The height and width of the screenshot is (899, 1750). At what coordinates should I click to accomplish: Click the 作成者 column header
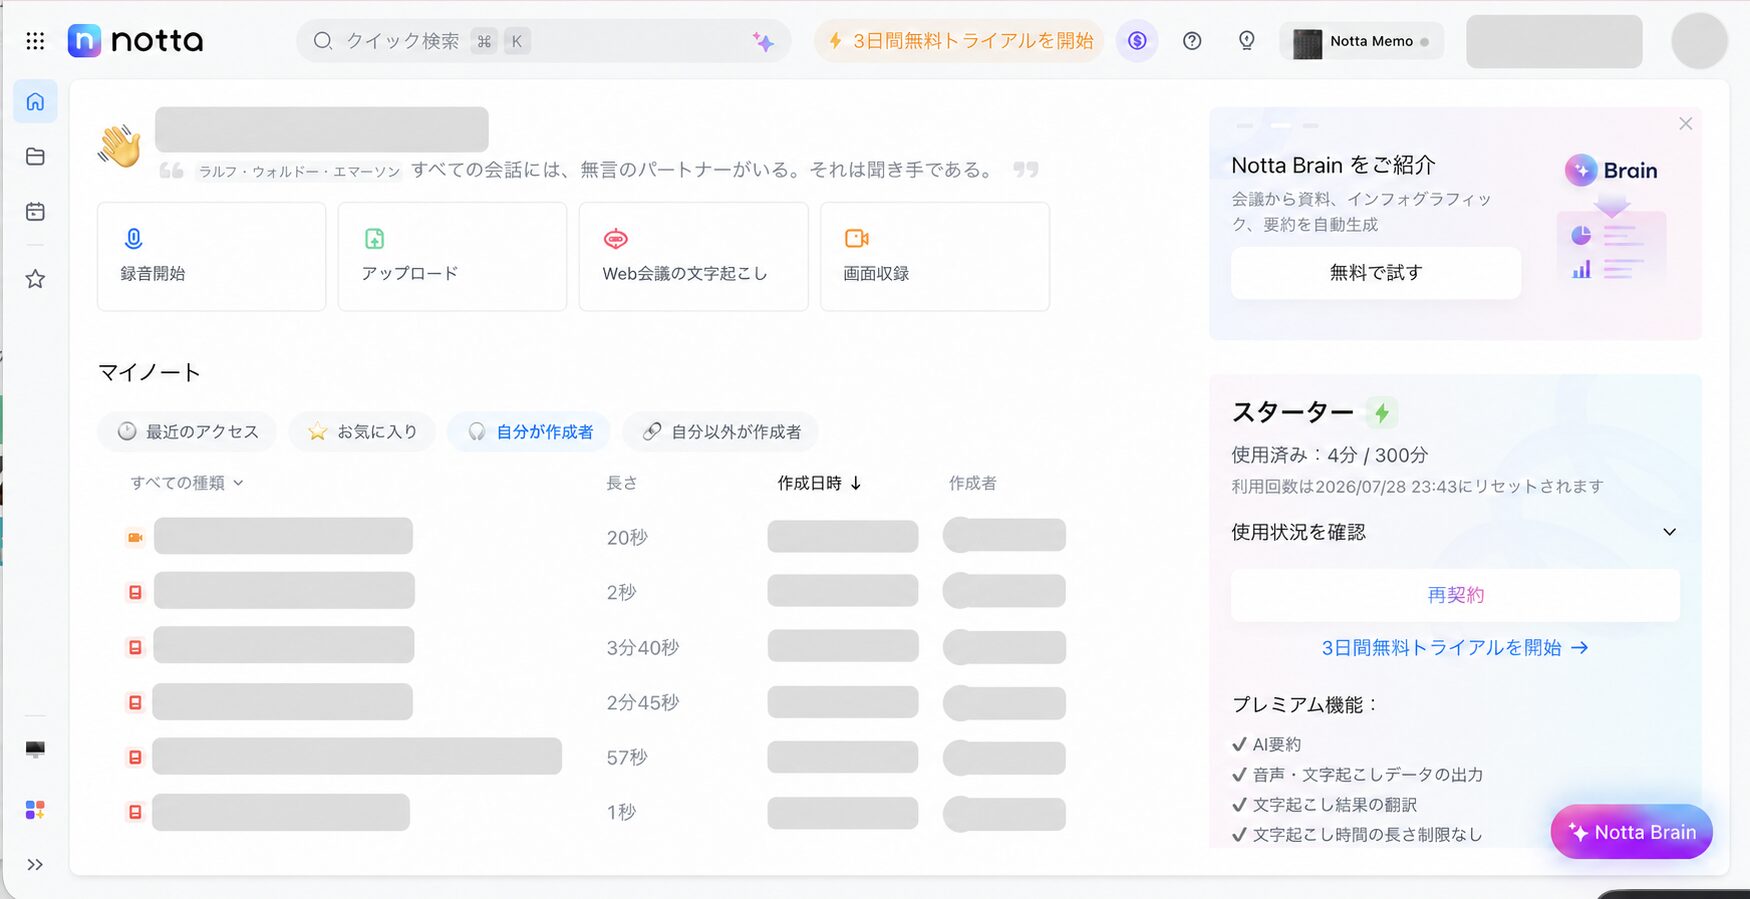click(x=972, y=483)
